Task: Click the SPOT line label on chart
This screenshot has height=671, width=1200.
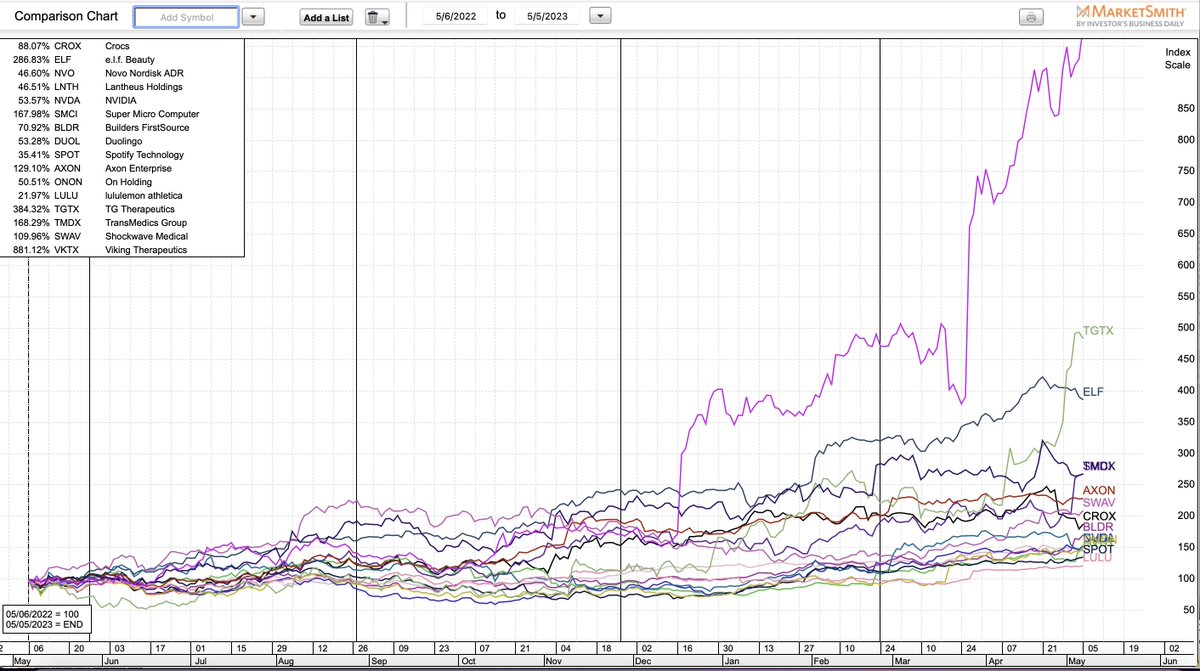Action: coord(1098,549)
